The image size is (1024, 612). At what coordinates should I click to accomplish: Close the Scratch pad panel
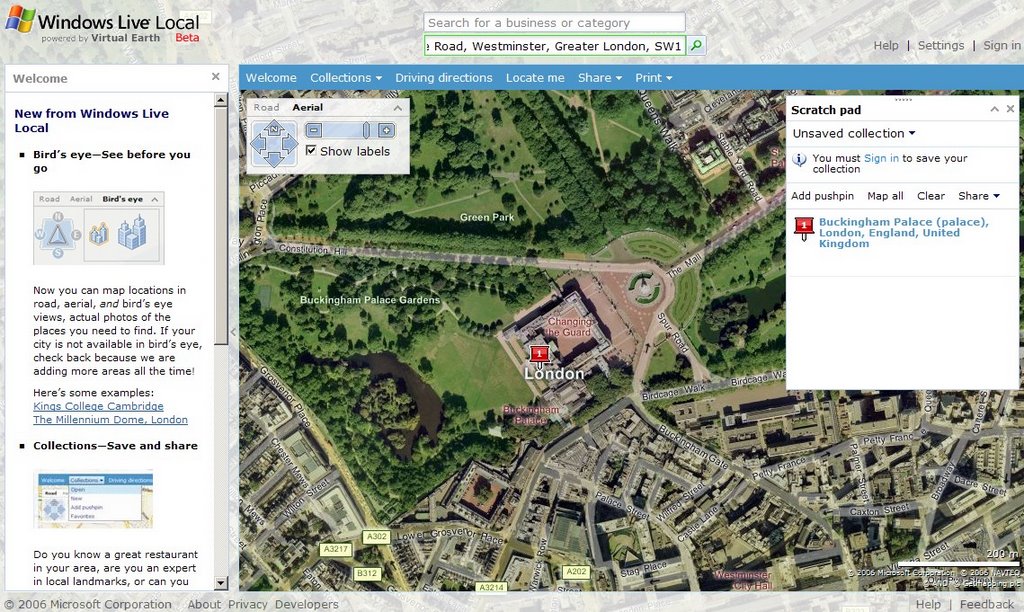(x=1010, y=109)
